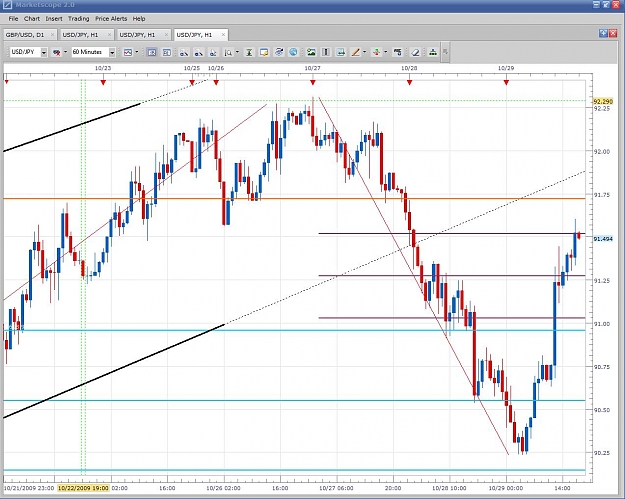Click the horizontal line tool icon
Viewport: 625px width, 499px height.
click(340, 52)
